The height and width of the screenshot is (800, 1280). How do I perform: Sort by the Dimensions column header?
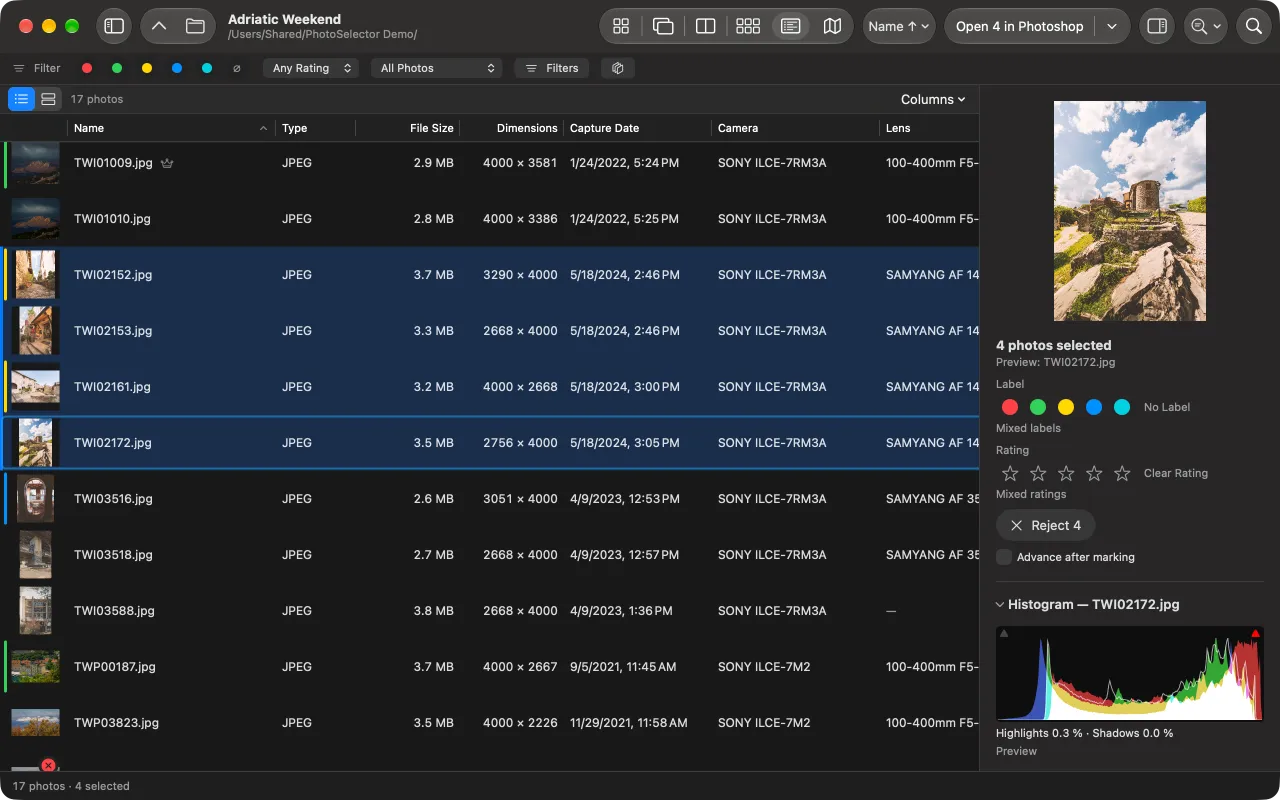[x=512, y=128]
